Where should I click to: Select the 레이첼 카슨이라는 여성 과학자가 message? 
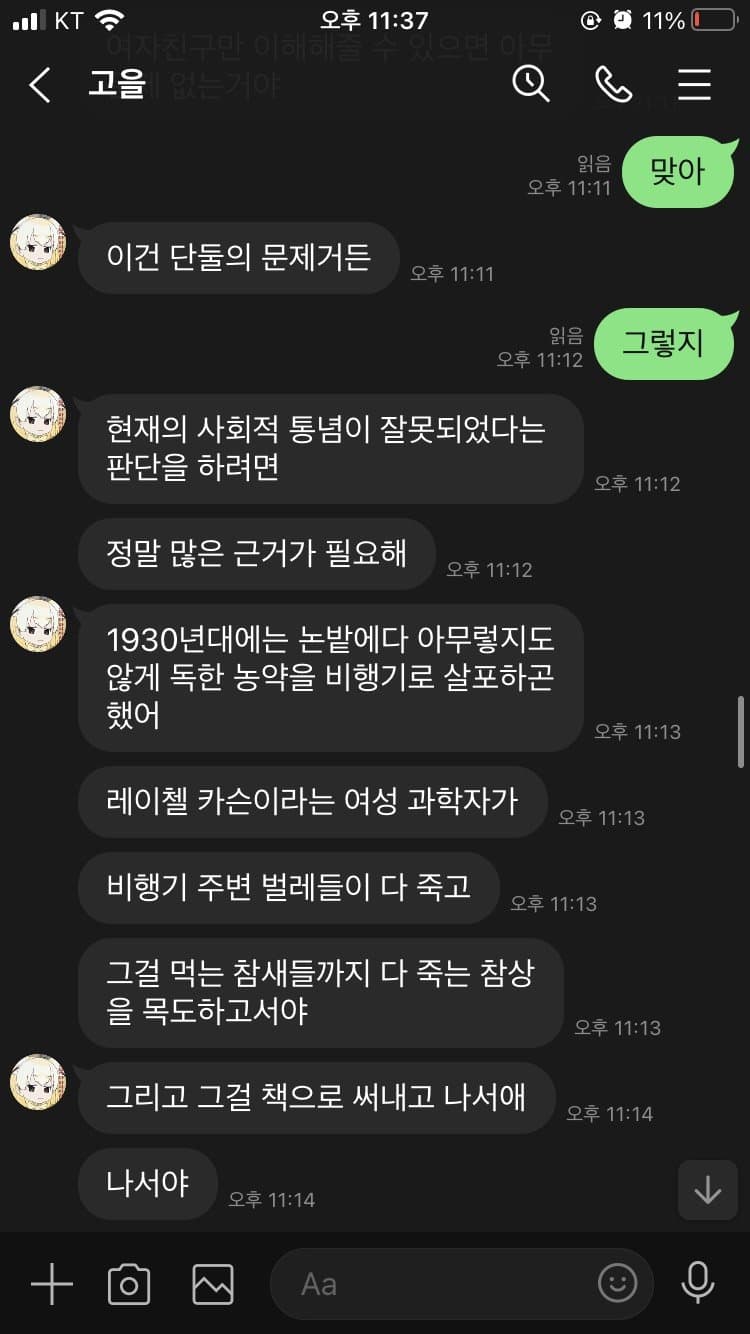[313, 801]
